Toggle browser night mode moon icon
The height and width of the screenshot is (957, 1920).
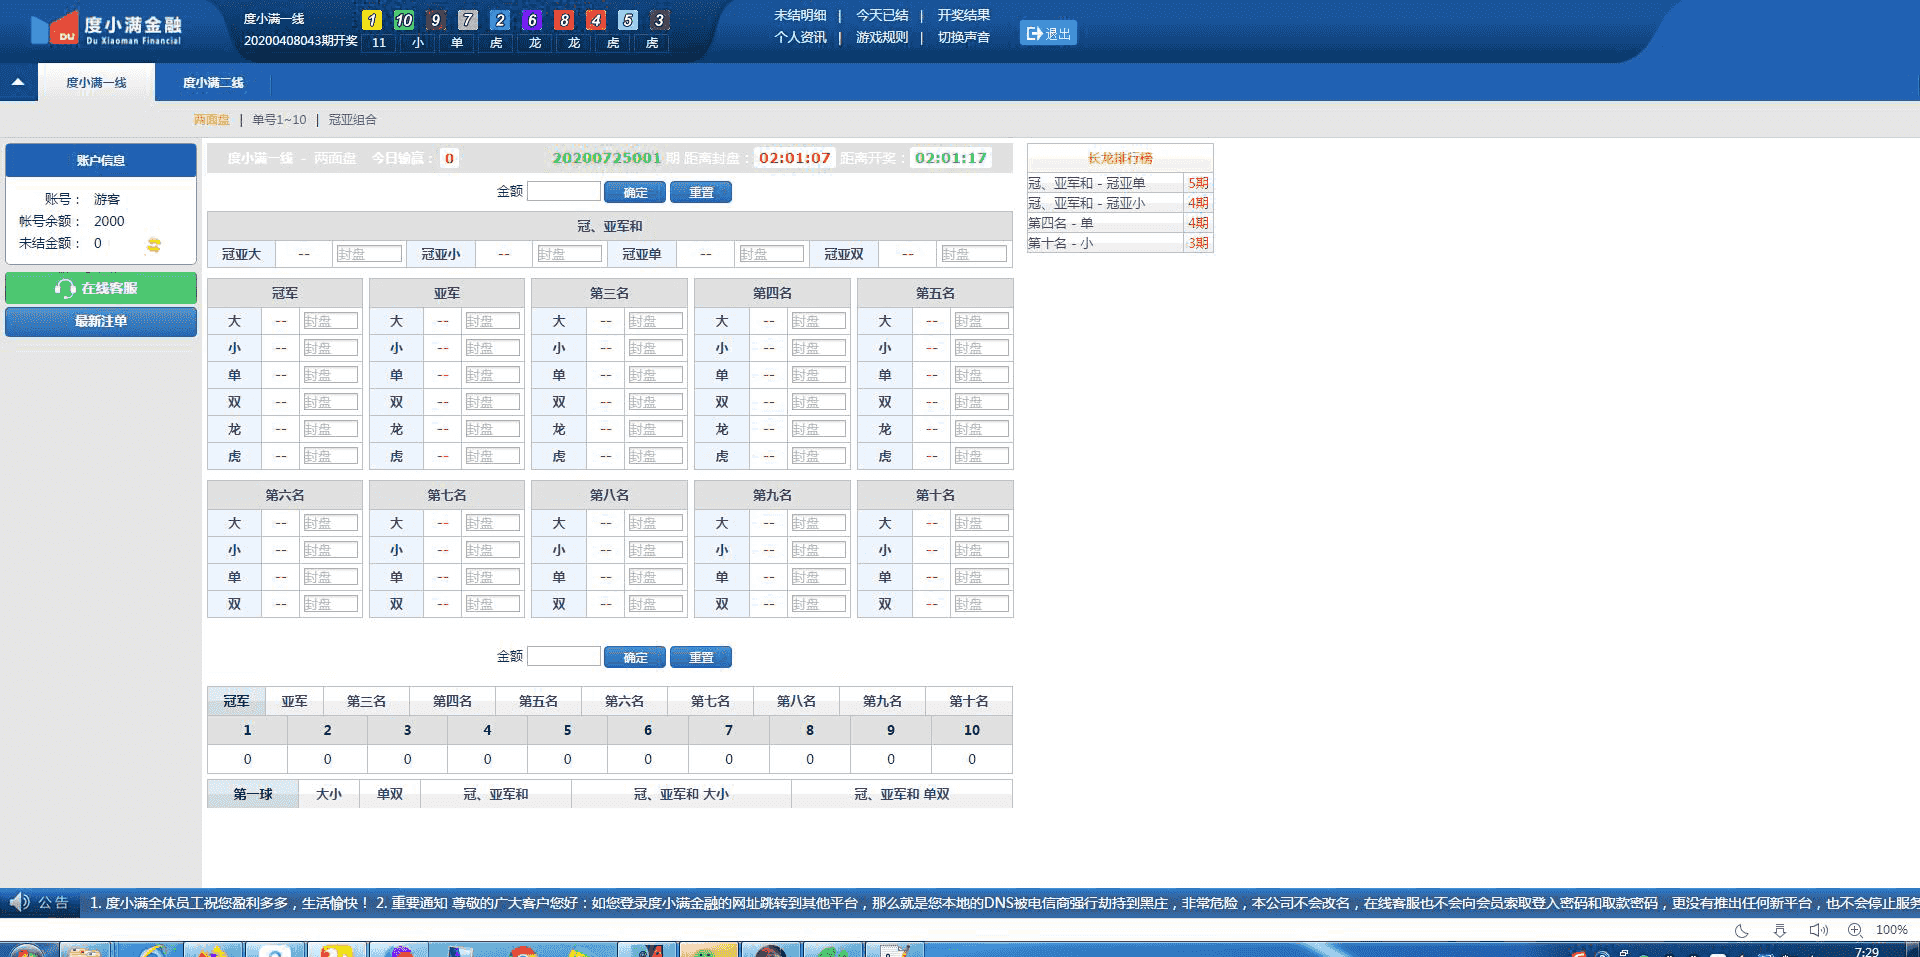(x=1741, y=930)
